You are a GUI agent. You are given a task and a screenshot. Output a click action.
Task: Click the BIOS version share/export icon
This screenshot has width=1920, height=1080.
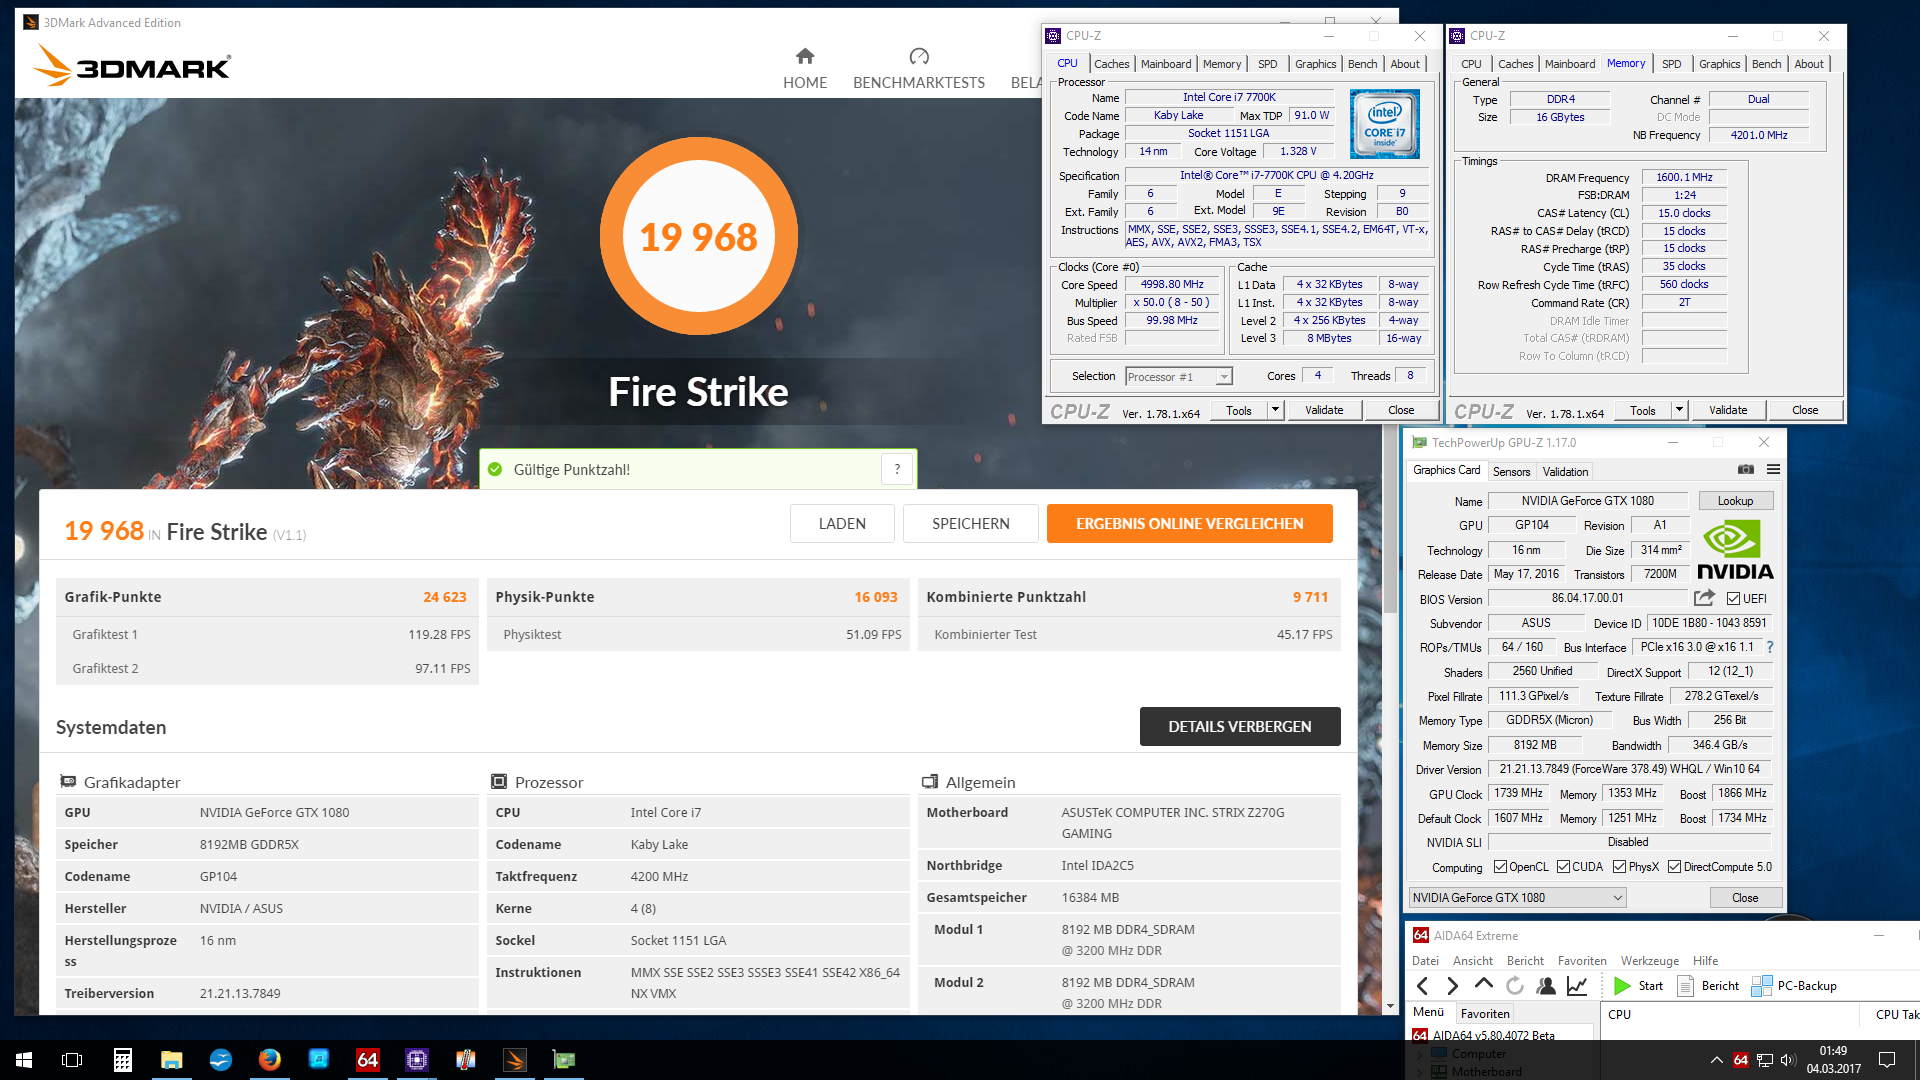(x=1704, y=598)
